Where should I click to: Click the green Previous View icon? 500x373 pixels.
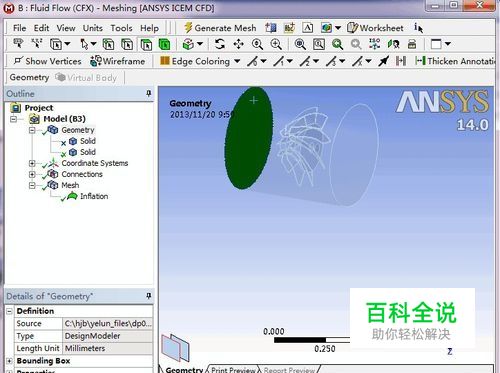[x=337, y=44]
